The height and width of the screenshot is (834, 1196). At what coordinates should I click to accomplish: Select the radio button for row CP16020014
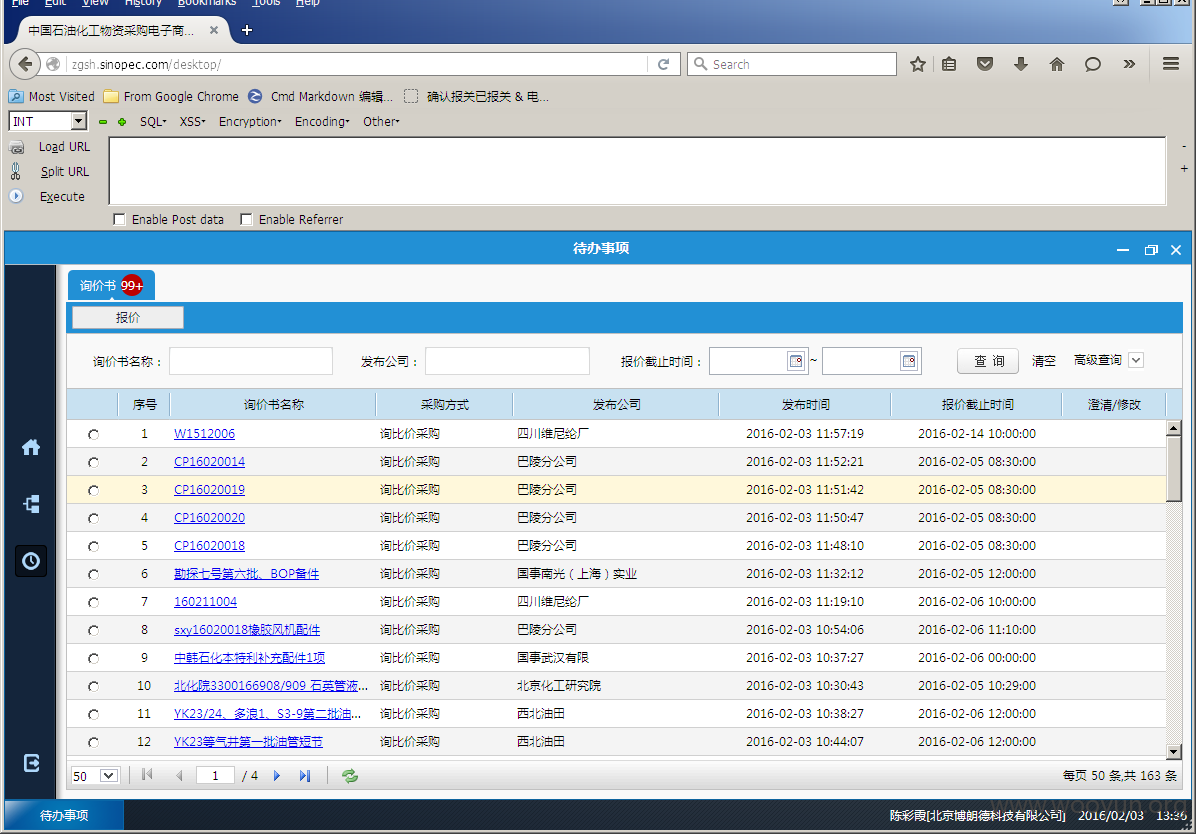tap(93, 462)
